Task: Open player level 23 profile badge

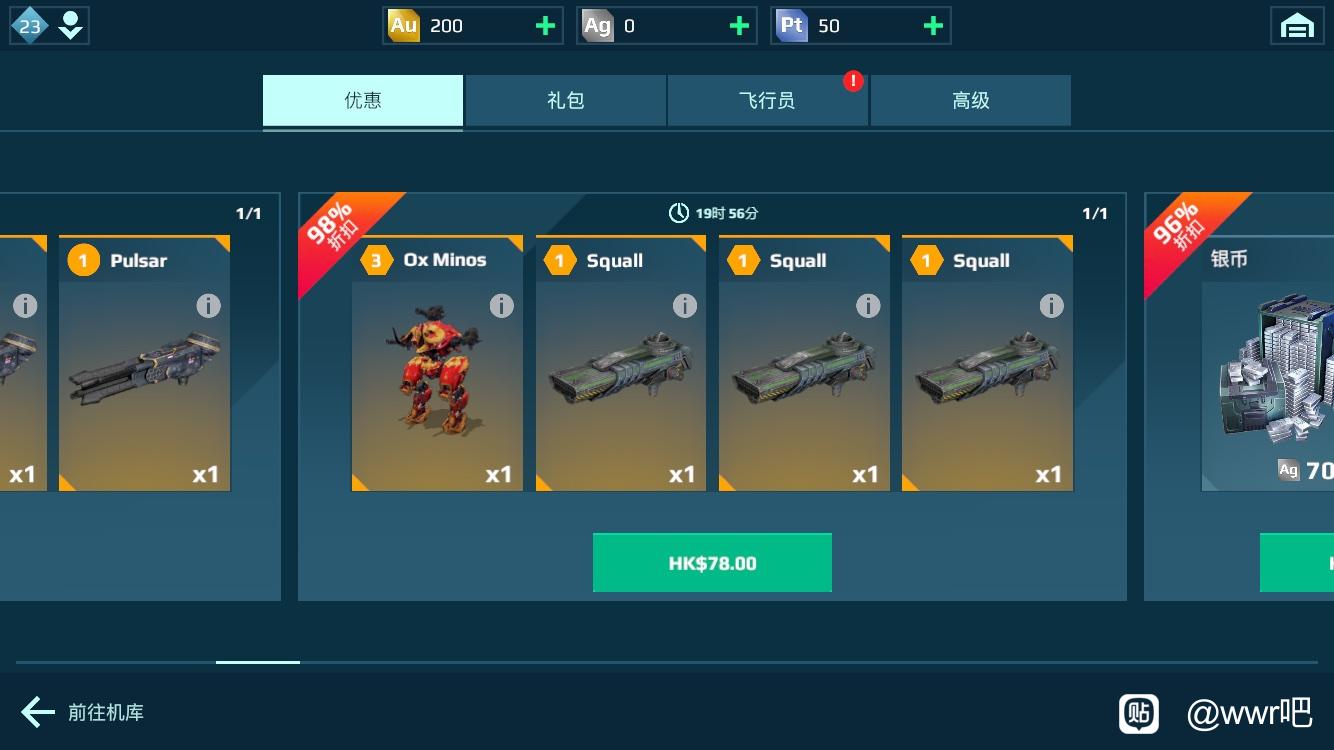Action: tap(49, 26)
